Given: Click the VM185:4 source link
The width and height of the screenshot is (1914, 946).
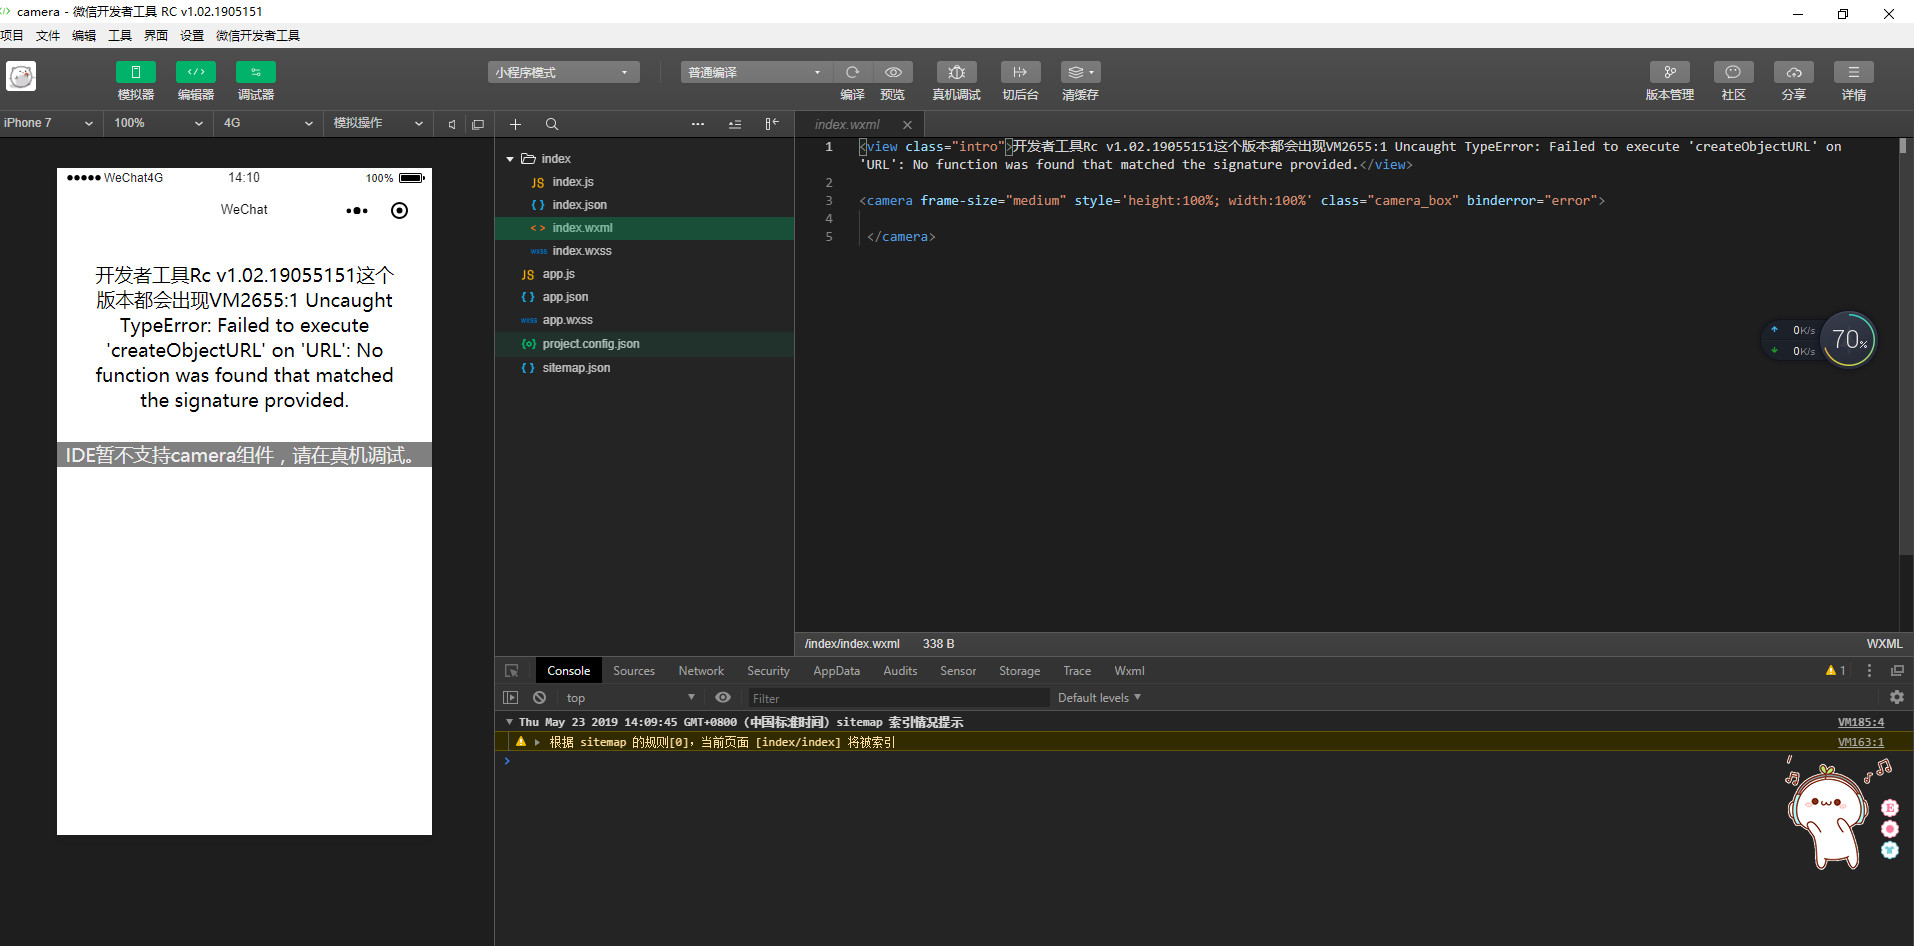Looking at the screenshot, I should point(1860,722).
